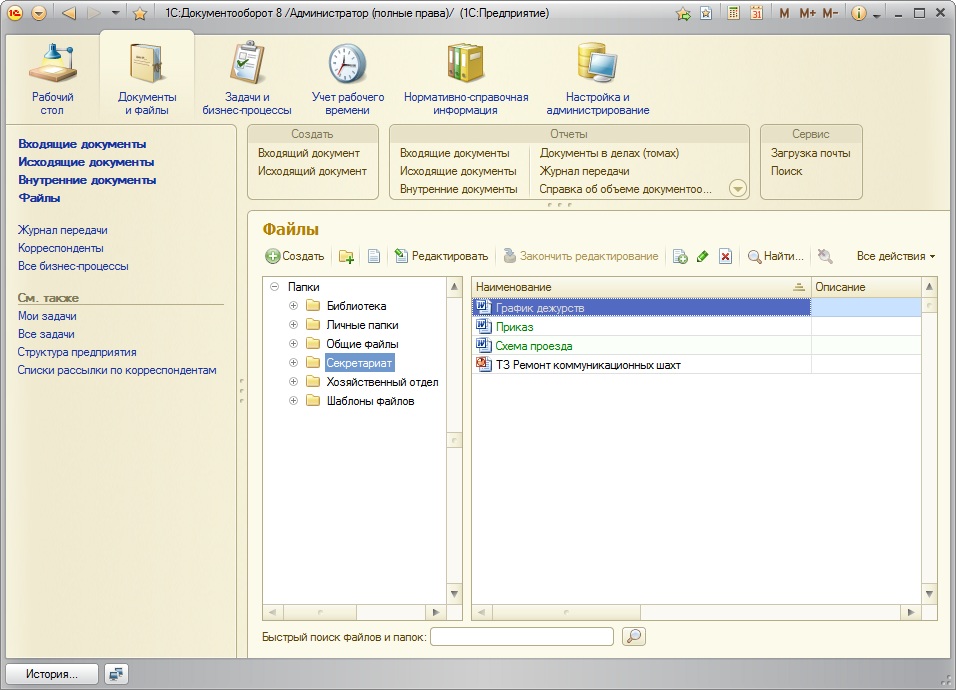Open the windows list icon beside History
Screen dimensions: 956x690
(x=117, y=674)
